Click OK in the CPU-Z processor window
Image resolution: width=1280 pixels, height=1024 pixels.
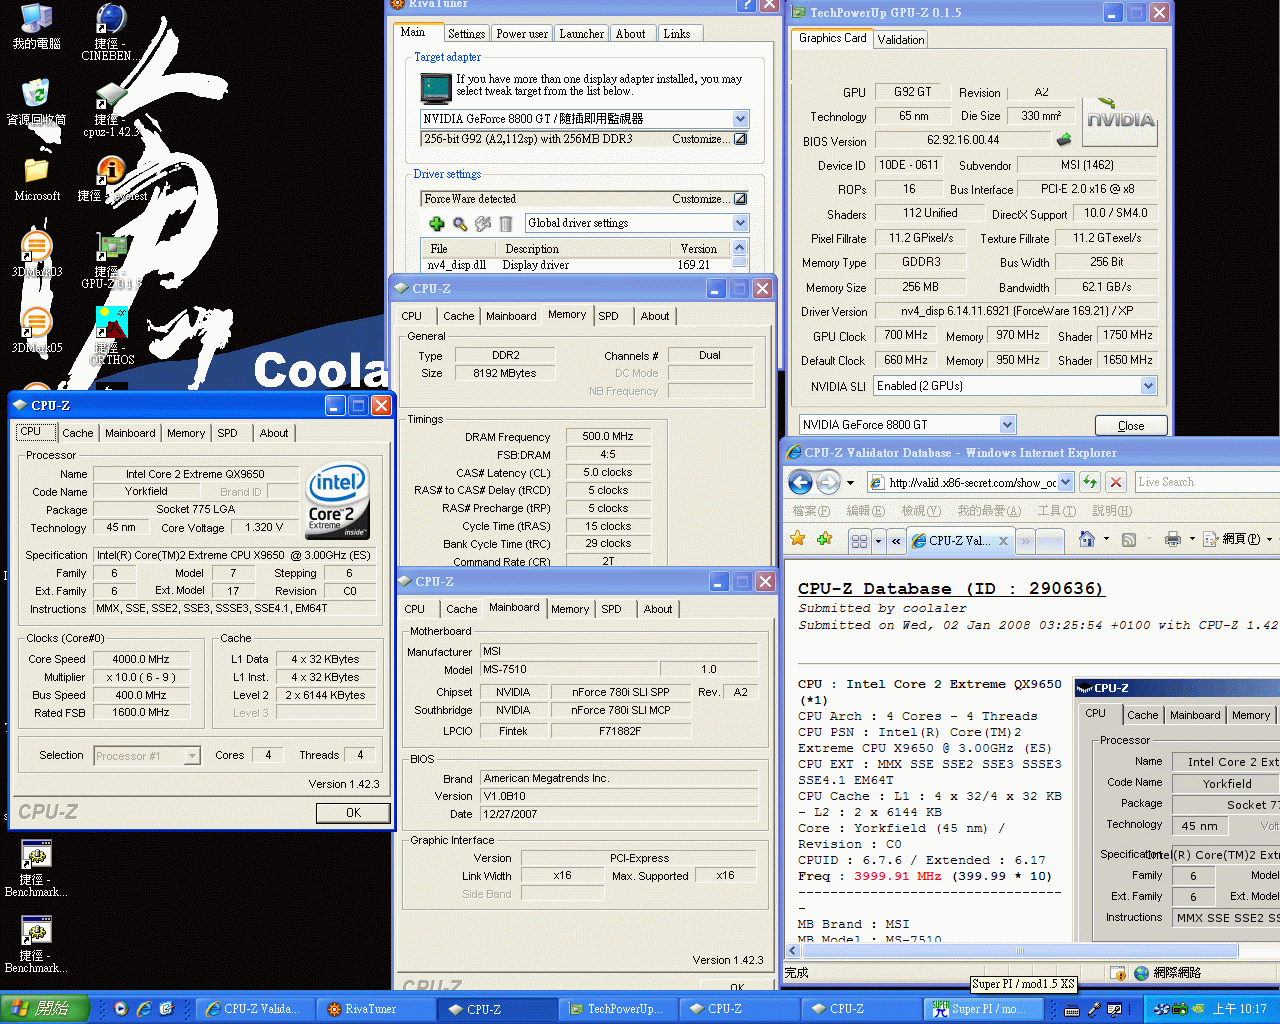tap(353, 813)
